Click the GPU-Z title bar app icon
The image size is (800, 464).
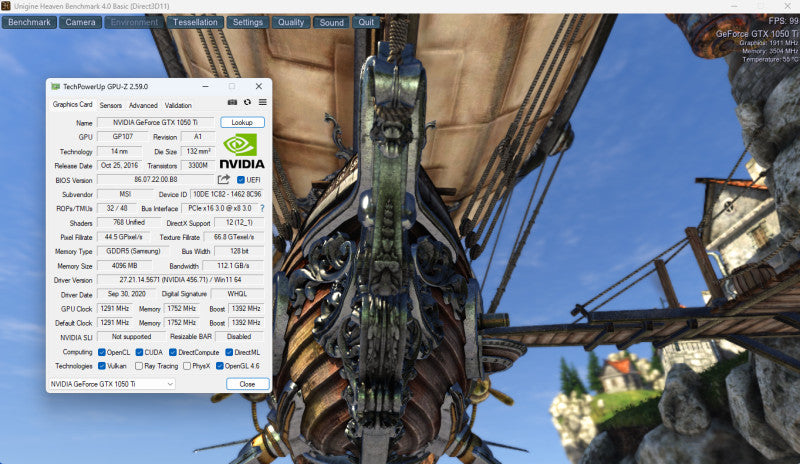pyautogui.click(x=55, y=86)
